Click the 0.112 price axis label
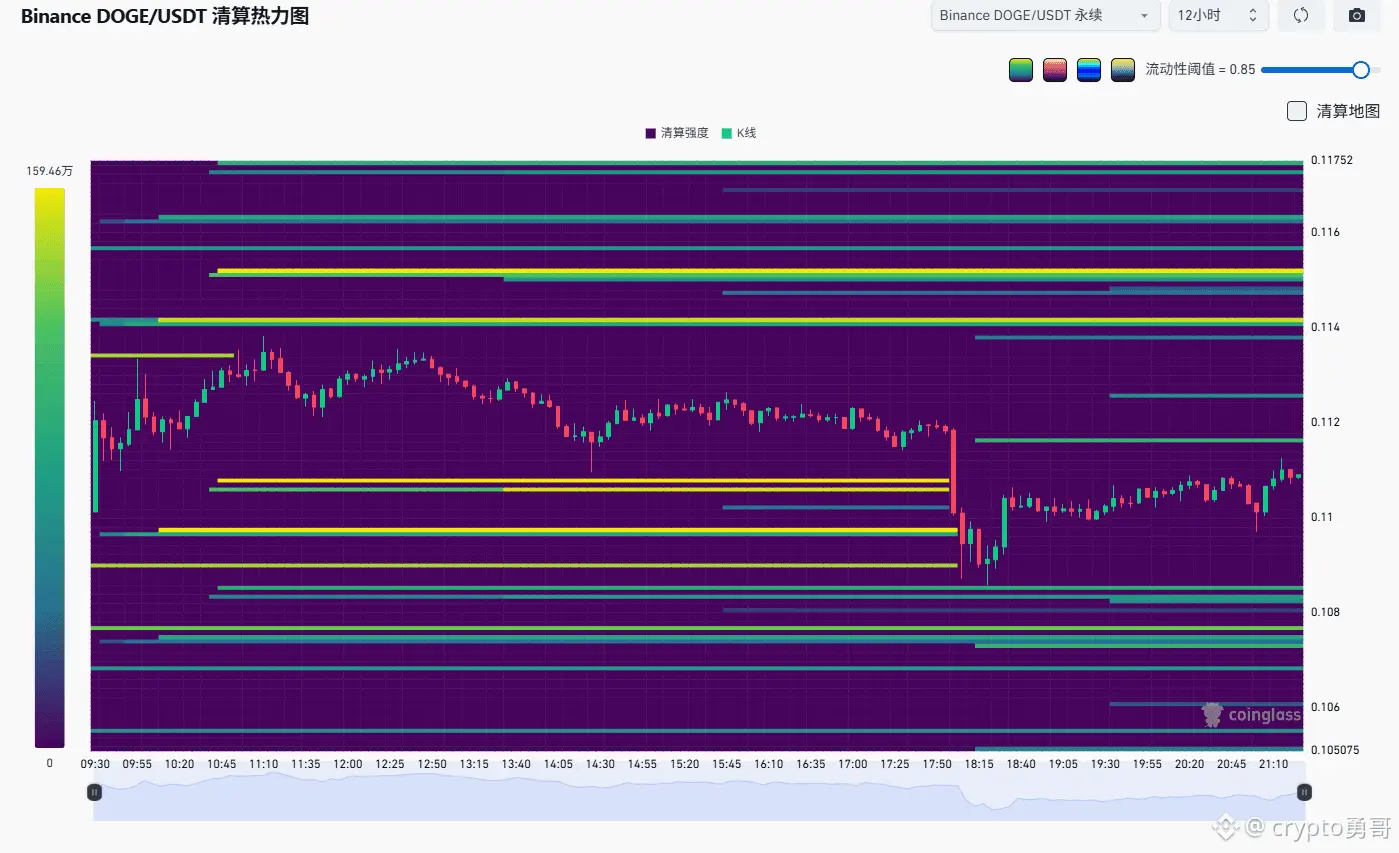The image size is (1399, 853). pos(1325,422)
